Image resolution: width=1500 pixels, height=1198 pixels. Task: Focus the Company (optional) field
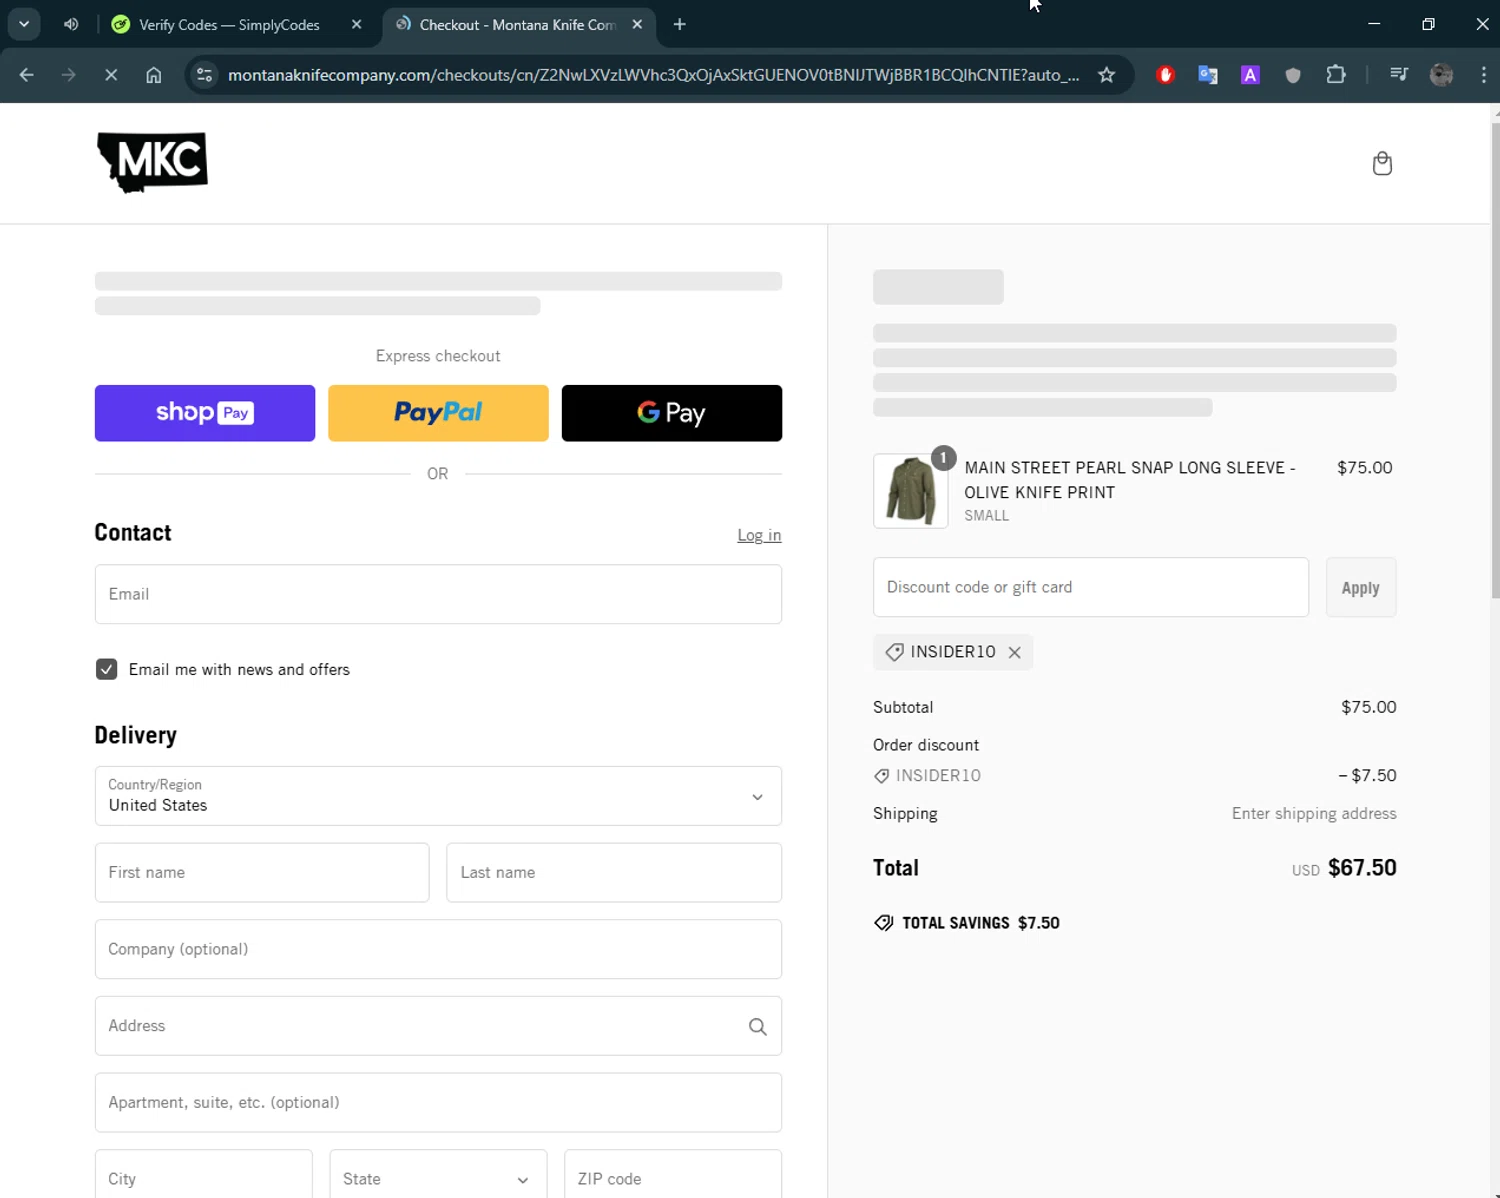(x=438, y=949)
